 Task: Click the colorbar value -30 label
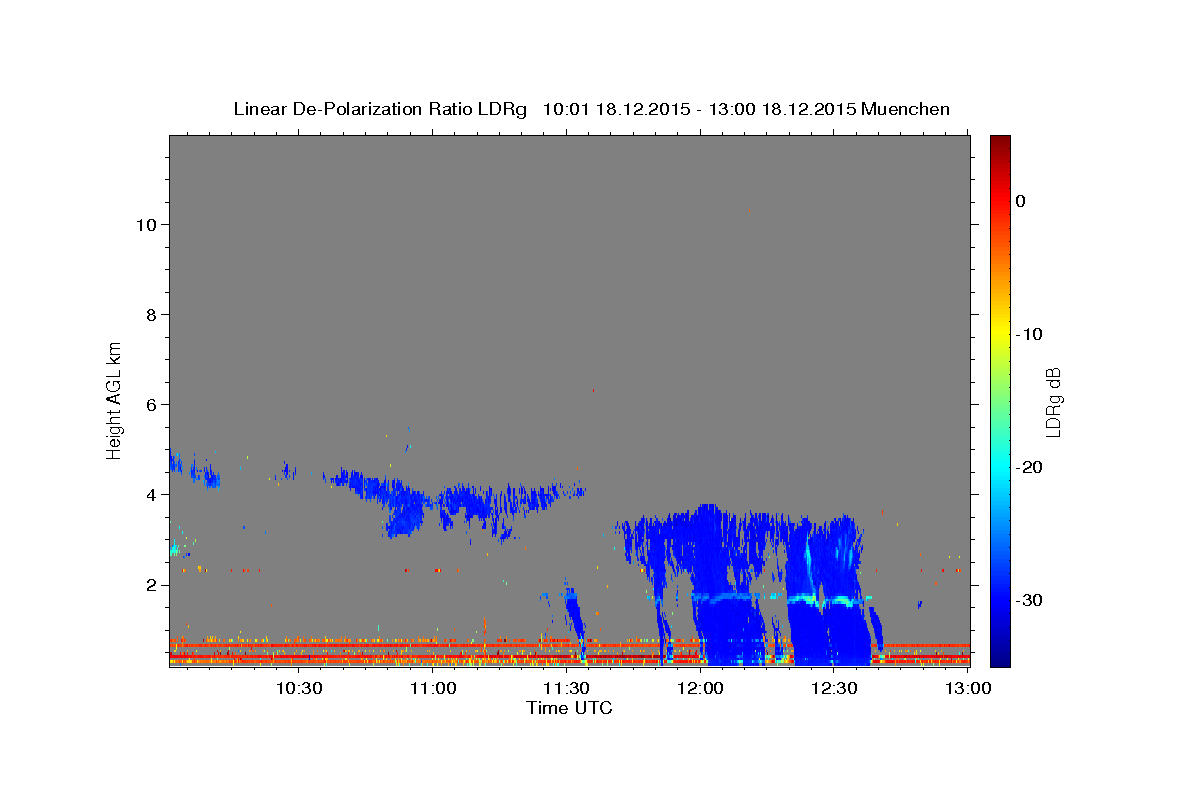coord(1029,600)
